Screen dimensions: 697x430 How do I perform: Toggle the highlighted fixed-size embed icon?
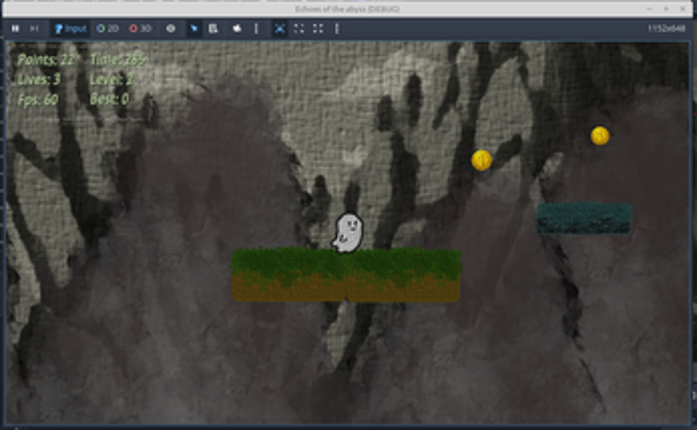pyautogui.click(x=279, y=29)
